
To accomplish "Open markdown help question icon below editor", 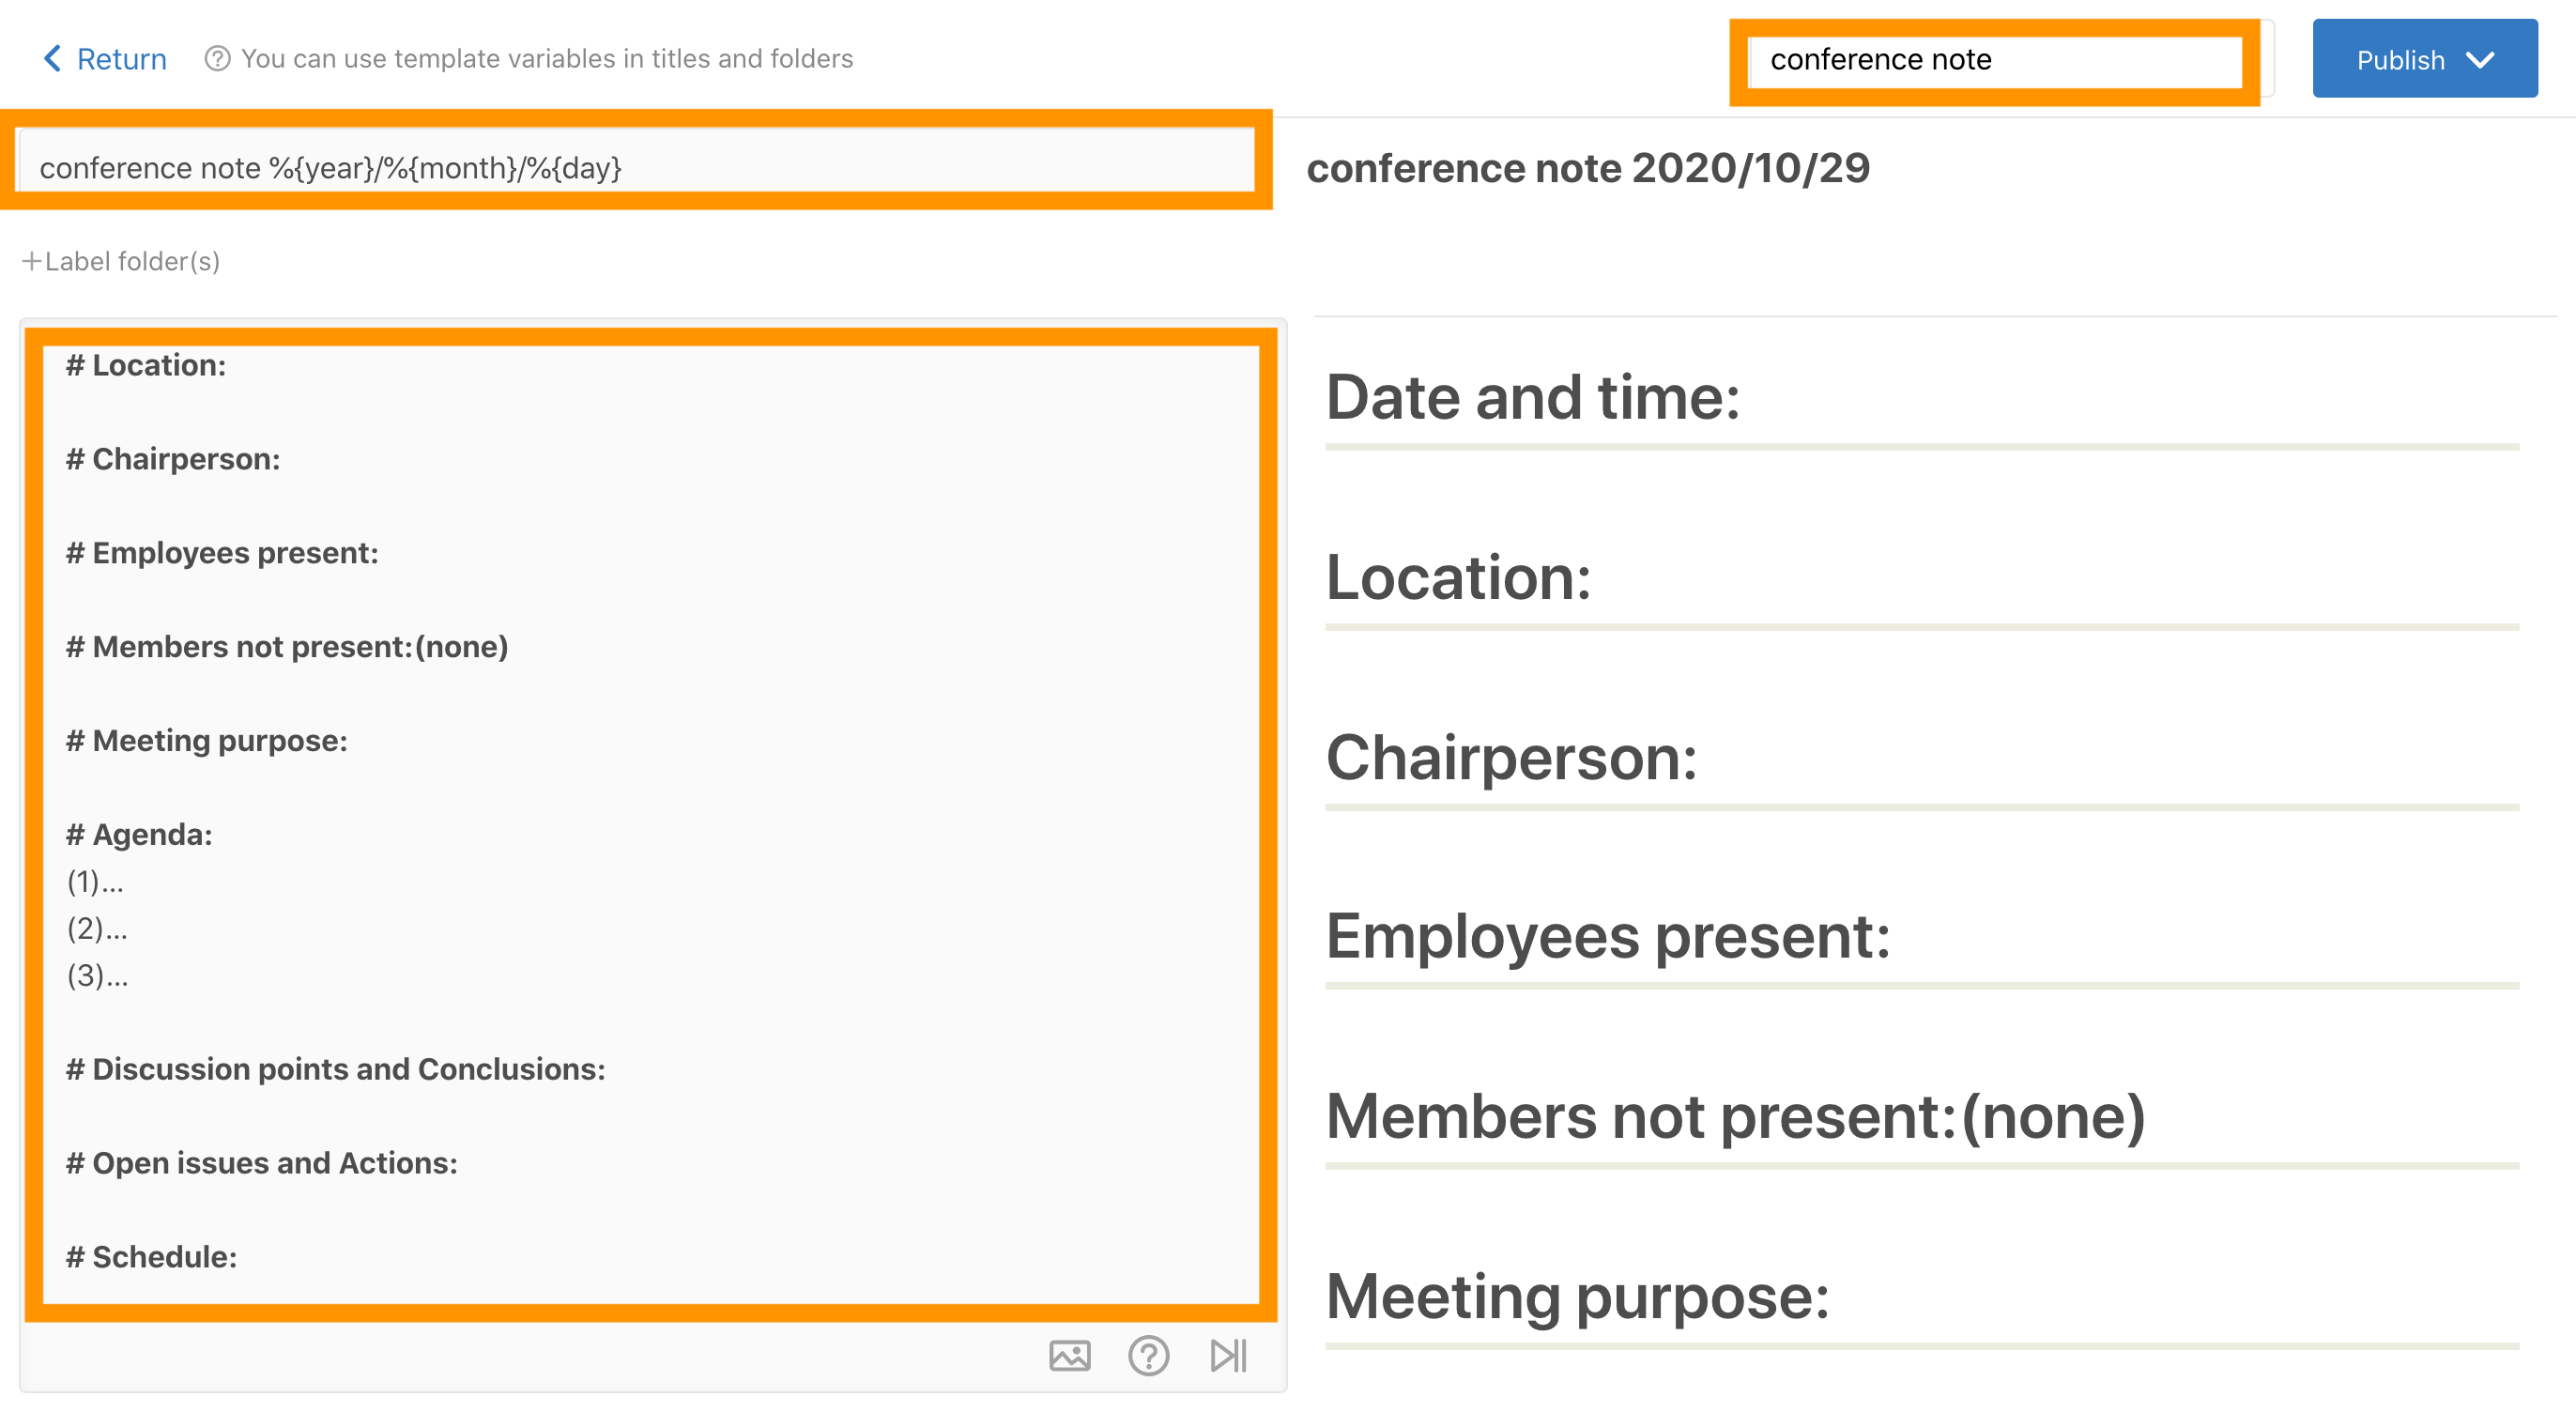I will 1148,1356.
